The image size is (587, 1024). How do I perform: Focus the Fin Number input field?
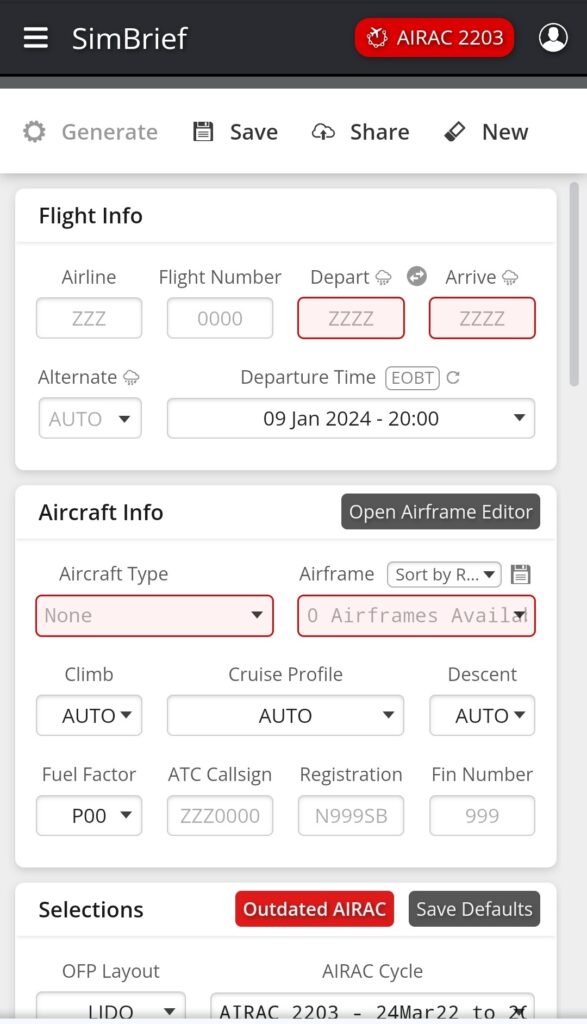pyautogui.click(x=482, y=815)
